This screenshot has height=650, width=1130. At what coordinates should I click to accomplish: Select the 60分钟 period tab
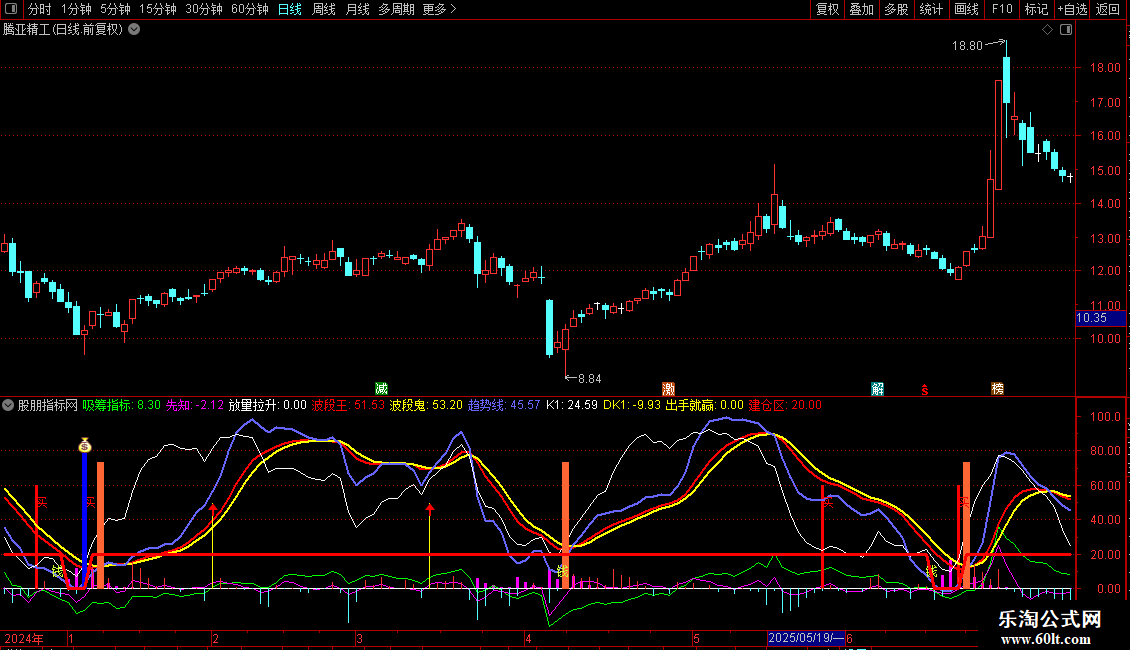coord(249,9)
